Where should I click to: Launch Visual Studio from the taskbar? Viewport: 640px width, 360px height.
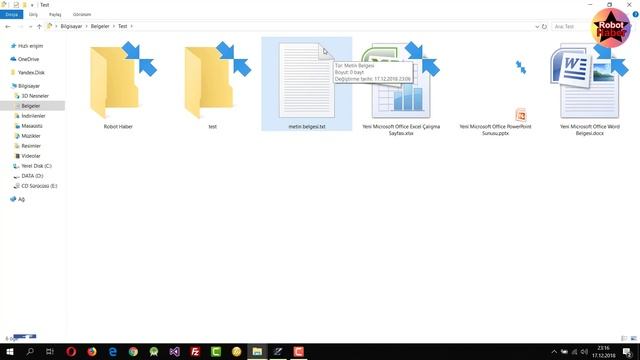(174, 351)
